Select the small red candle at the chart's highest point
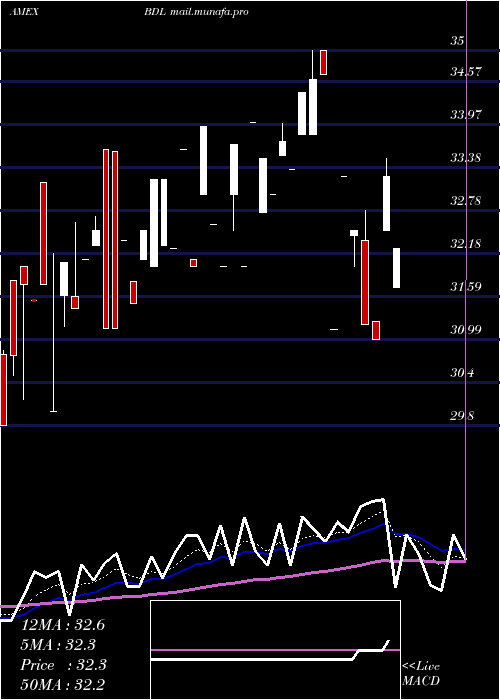This screenshot has height=700, width=500. click(x=324, y=62)
